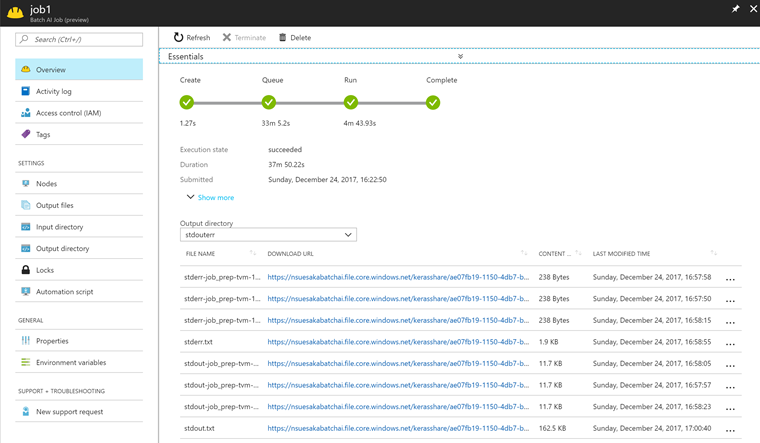
Task: Open the Overview menu item
Action: point(79,69)
